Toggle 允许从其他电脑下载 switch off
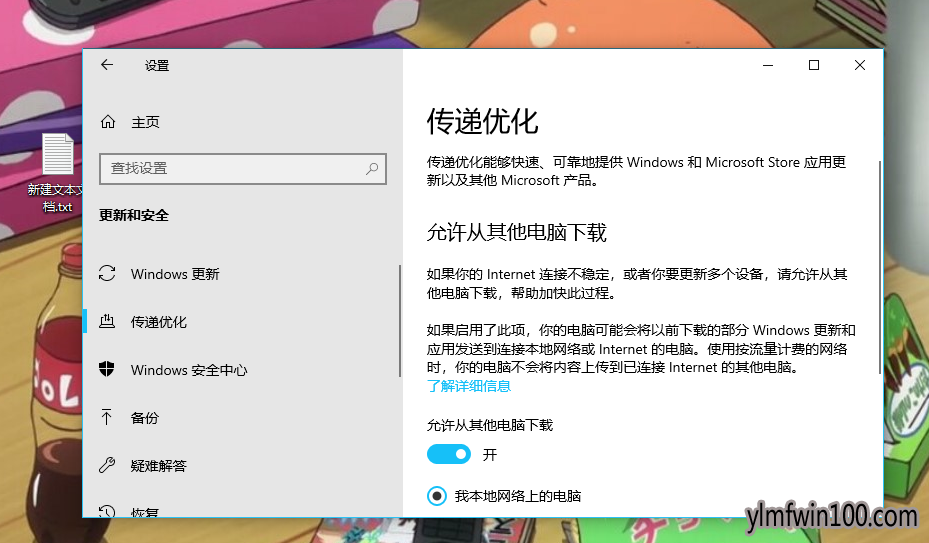 tap(449, 455)
